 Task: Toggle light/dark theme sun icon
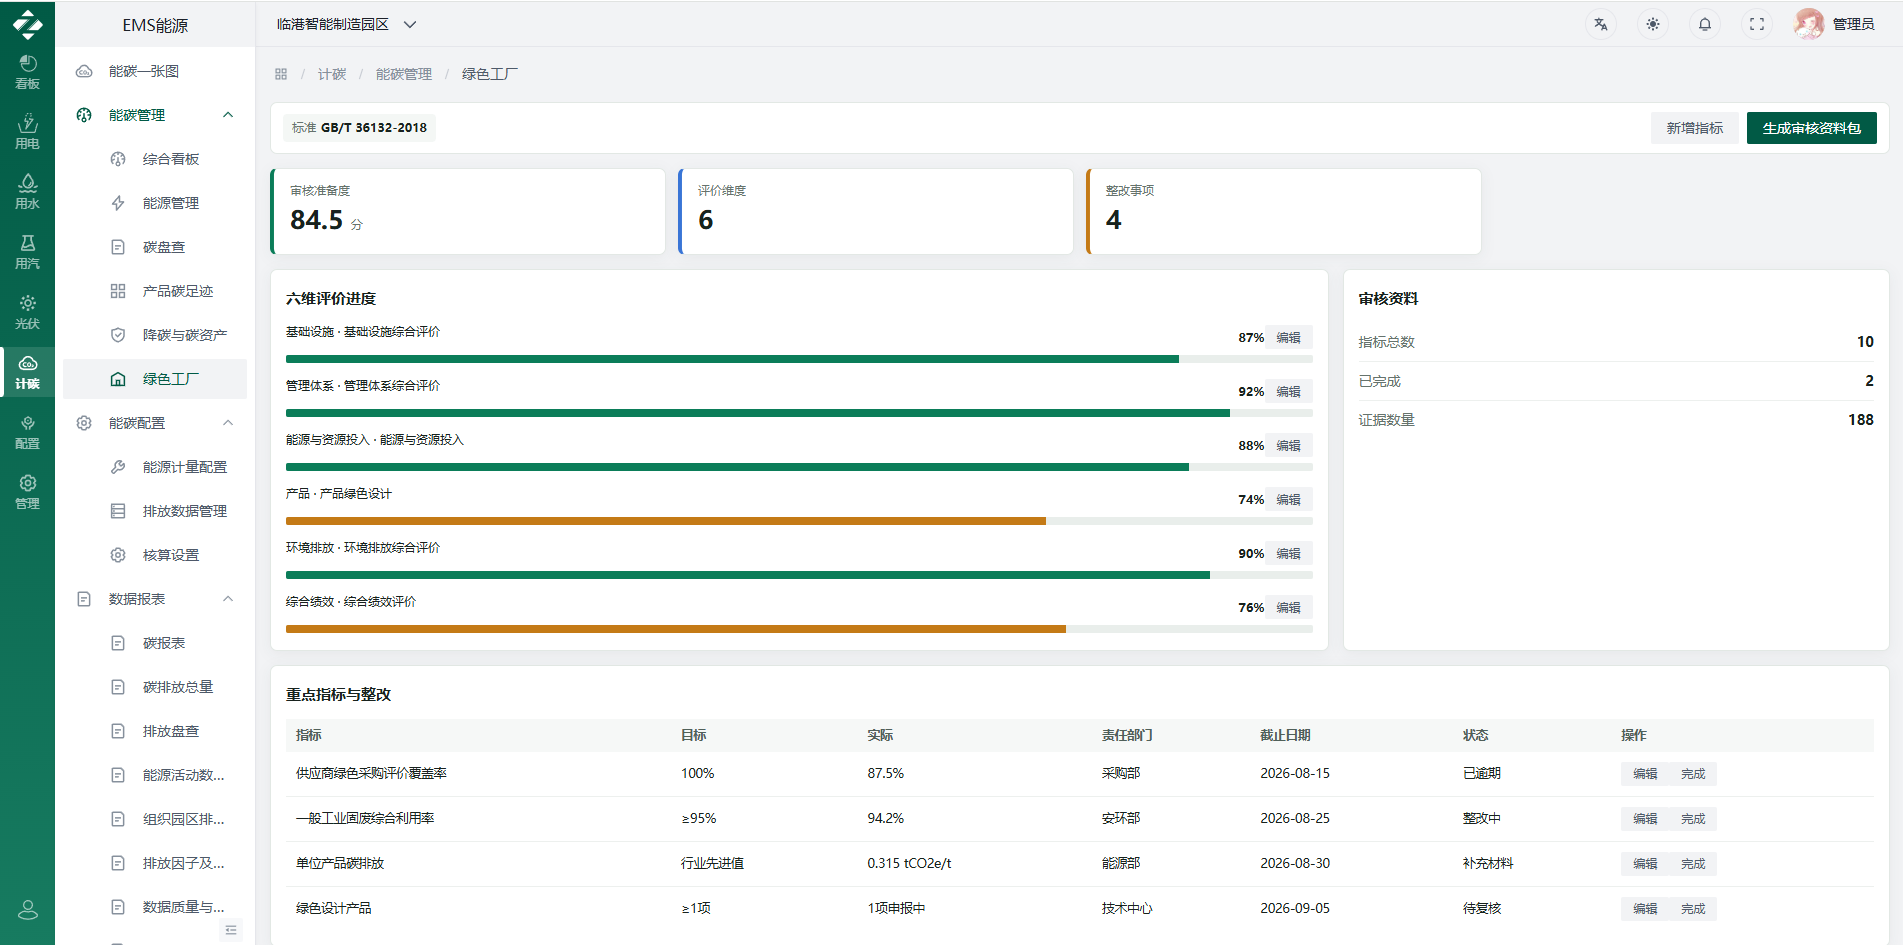[1653, 24]
